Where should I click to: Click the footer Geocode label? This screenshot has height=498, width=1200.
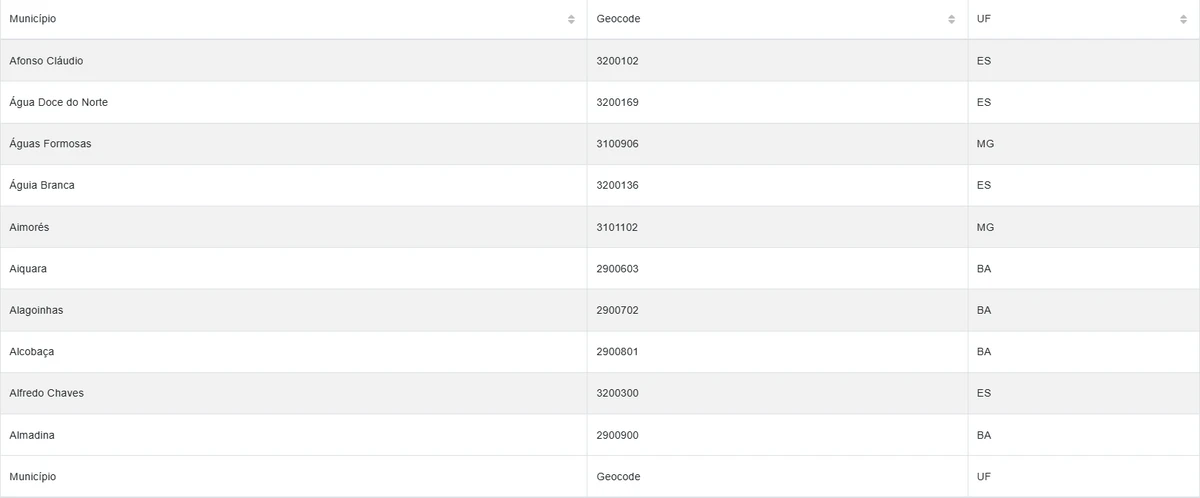point(619,477)
